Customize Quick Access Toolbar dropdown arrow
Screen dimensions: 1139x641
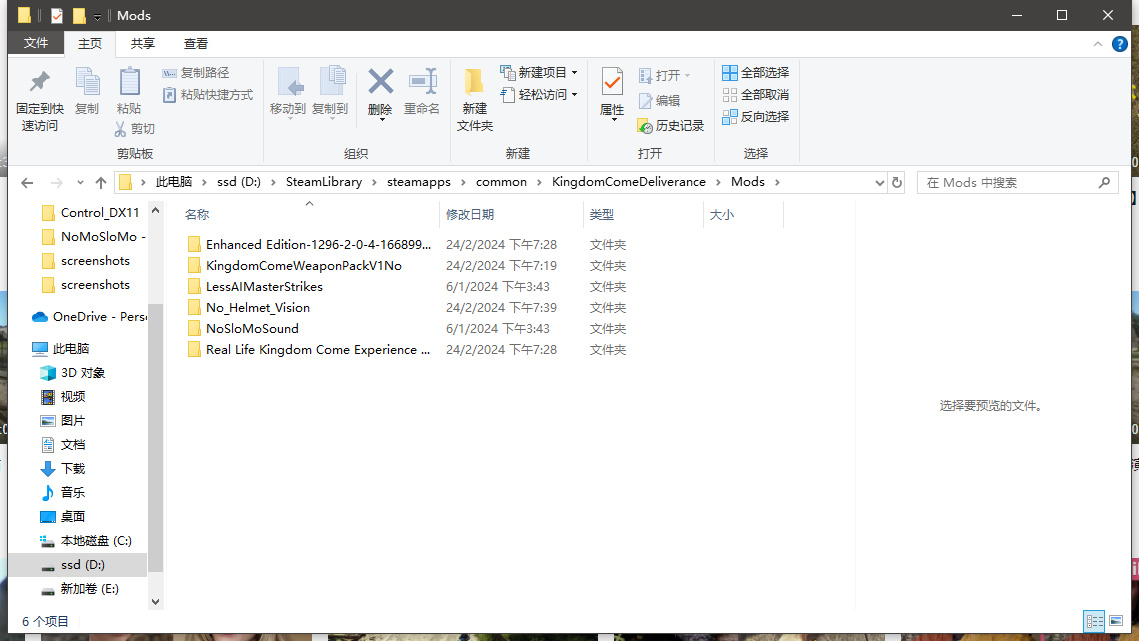click(x=97, y=16)
